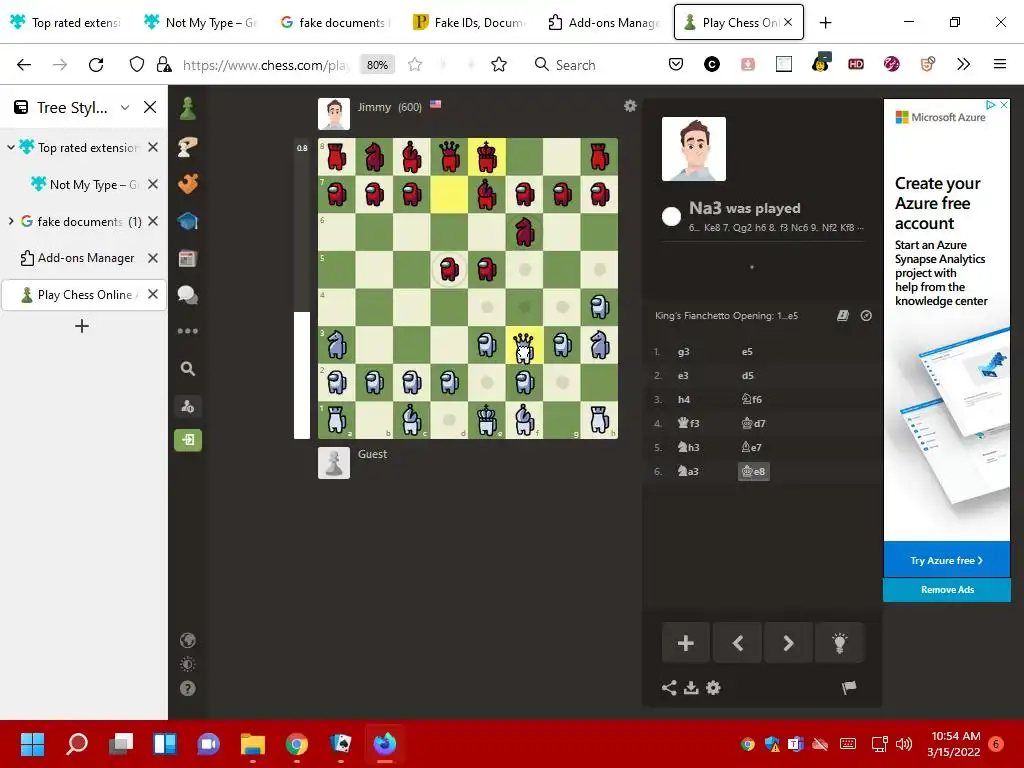Open the chess.com home pawn logo
This screenshot has height=768, width=1024.
pos(187,108)
